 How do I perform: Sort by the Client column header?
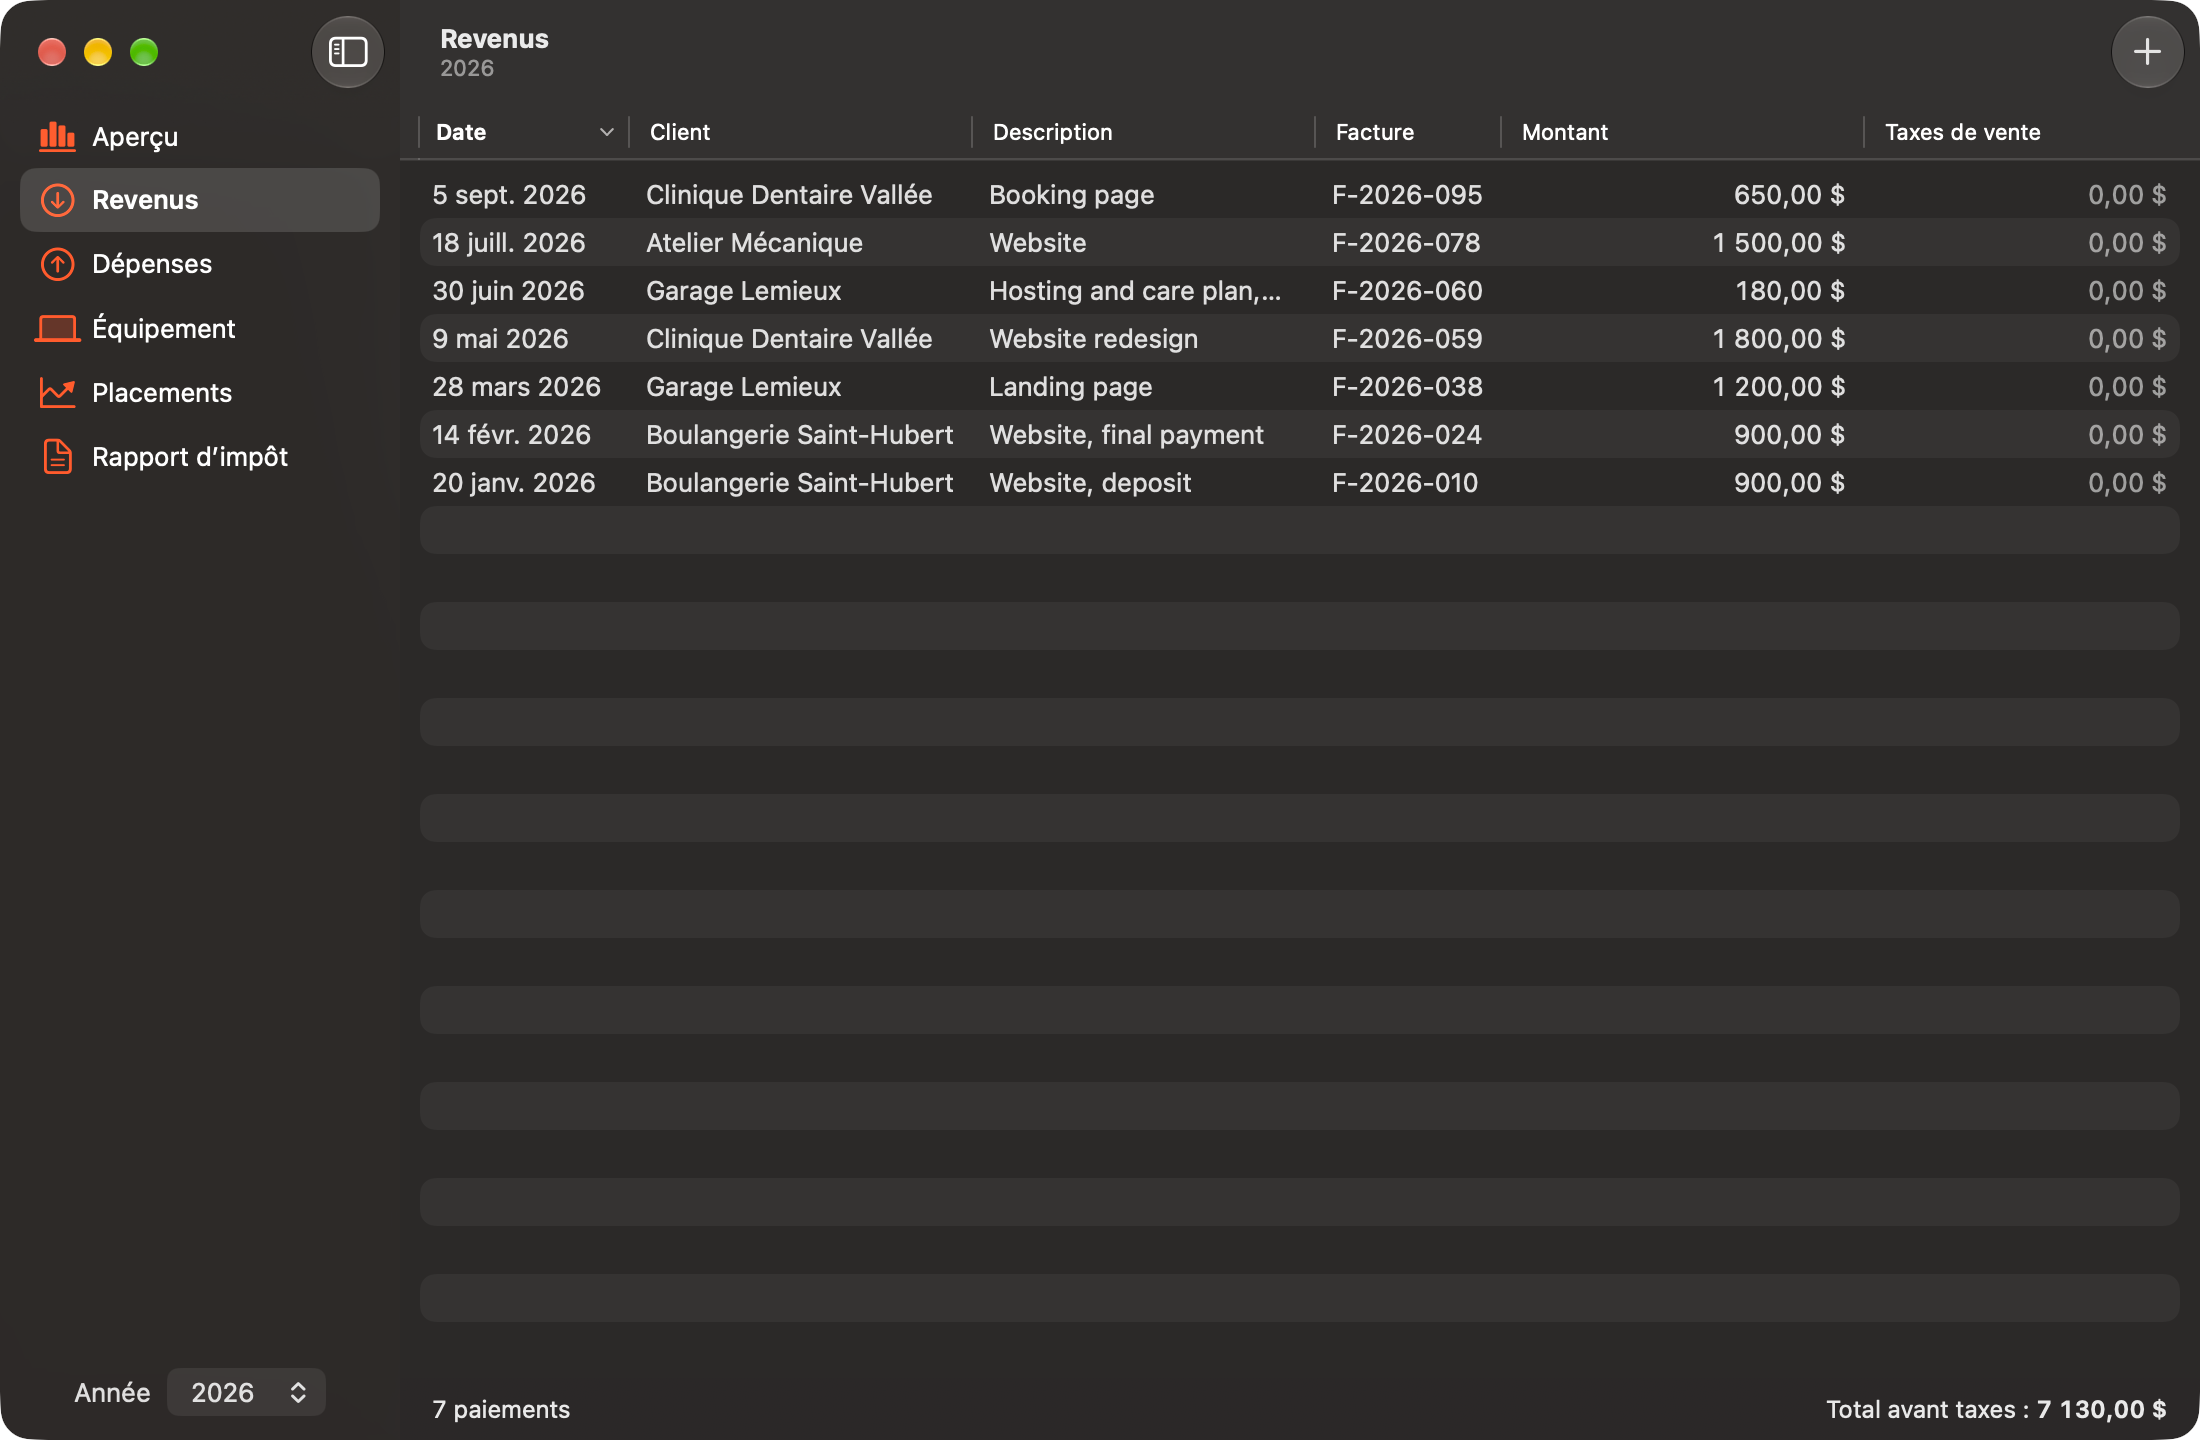tap(800, 132)
